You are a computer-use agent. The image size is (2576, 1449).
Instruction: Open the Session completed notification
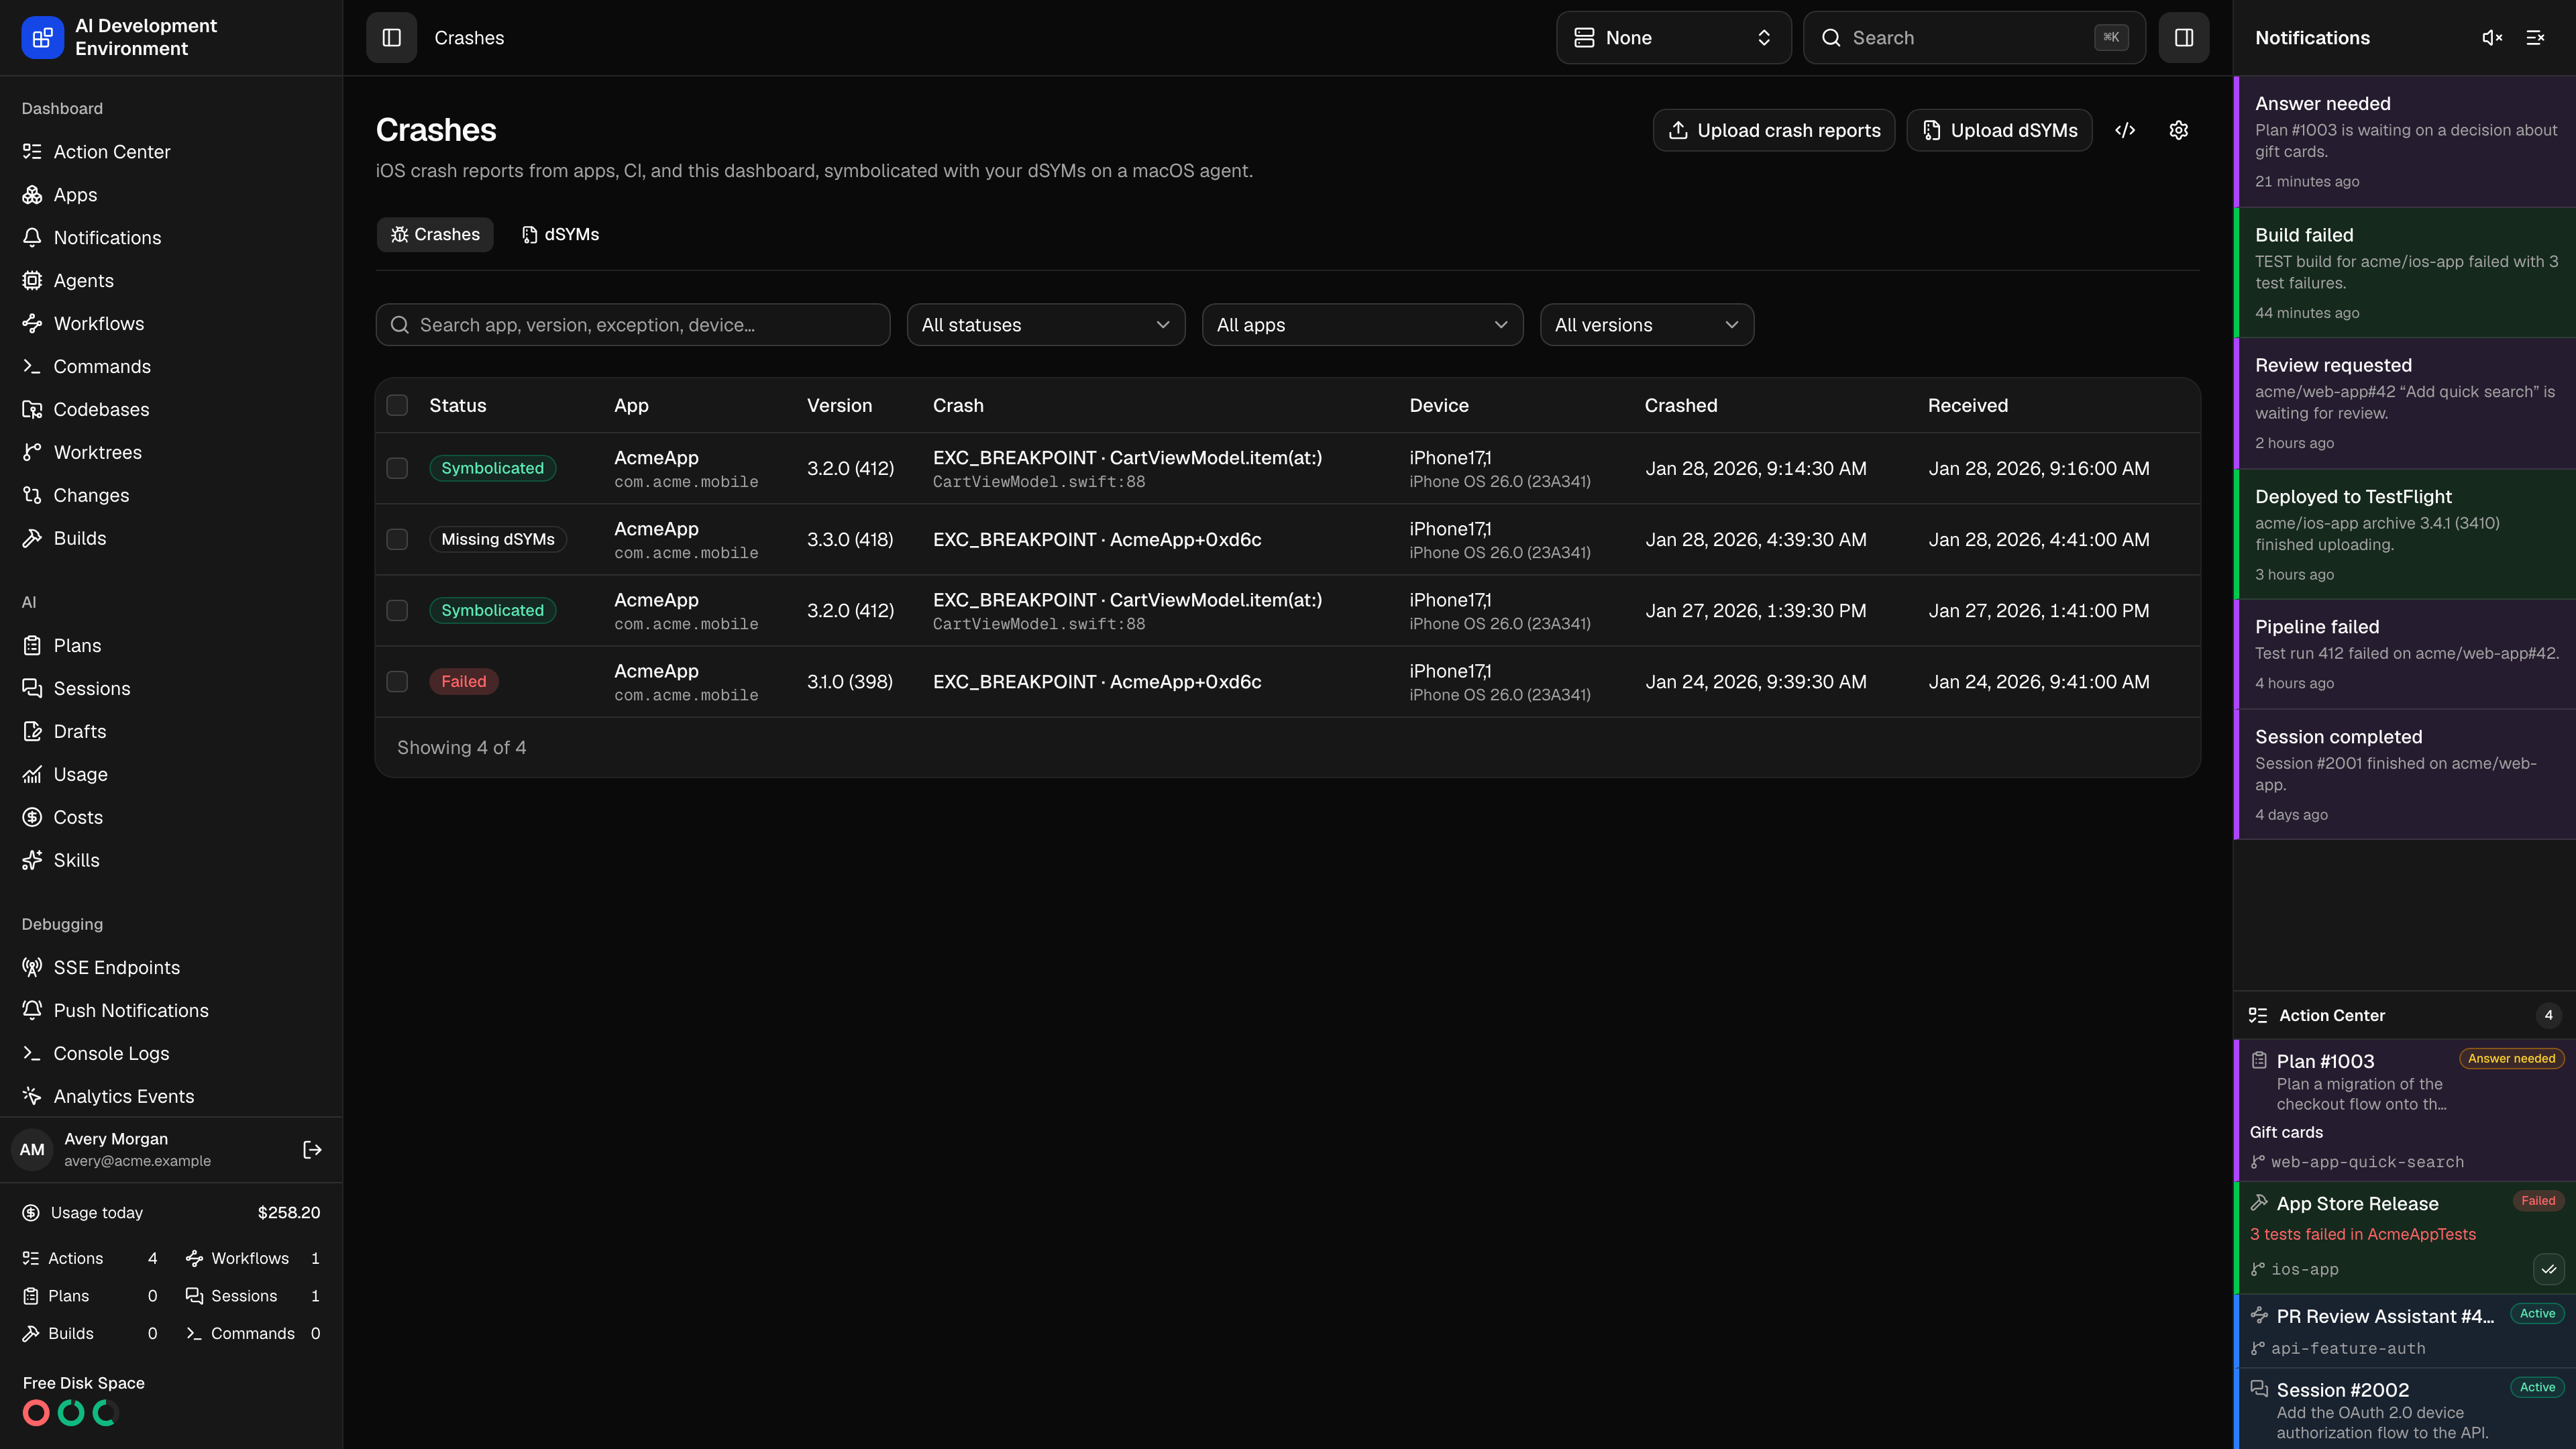[2405, 775]
